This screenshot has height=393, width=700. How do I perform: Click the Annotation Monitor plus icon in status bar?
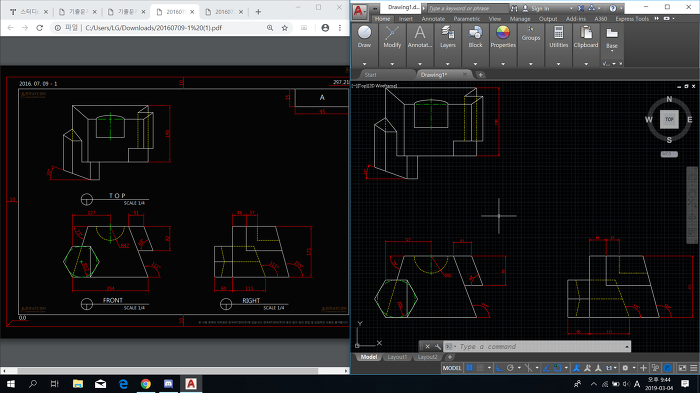pyautogui.click(x=643, y=368)
